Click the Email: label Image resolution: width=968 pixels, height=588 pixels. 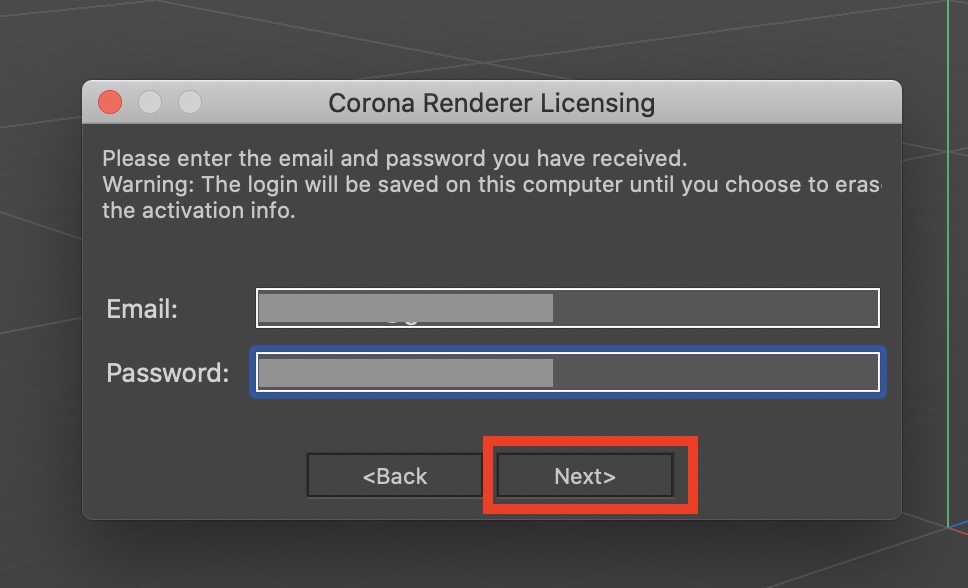pyautogui.click(x=142, y=309)
